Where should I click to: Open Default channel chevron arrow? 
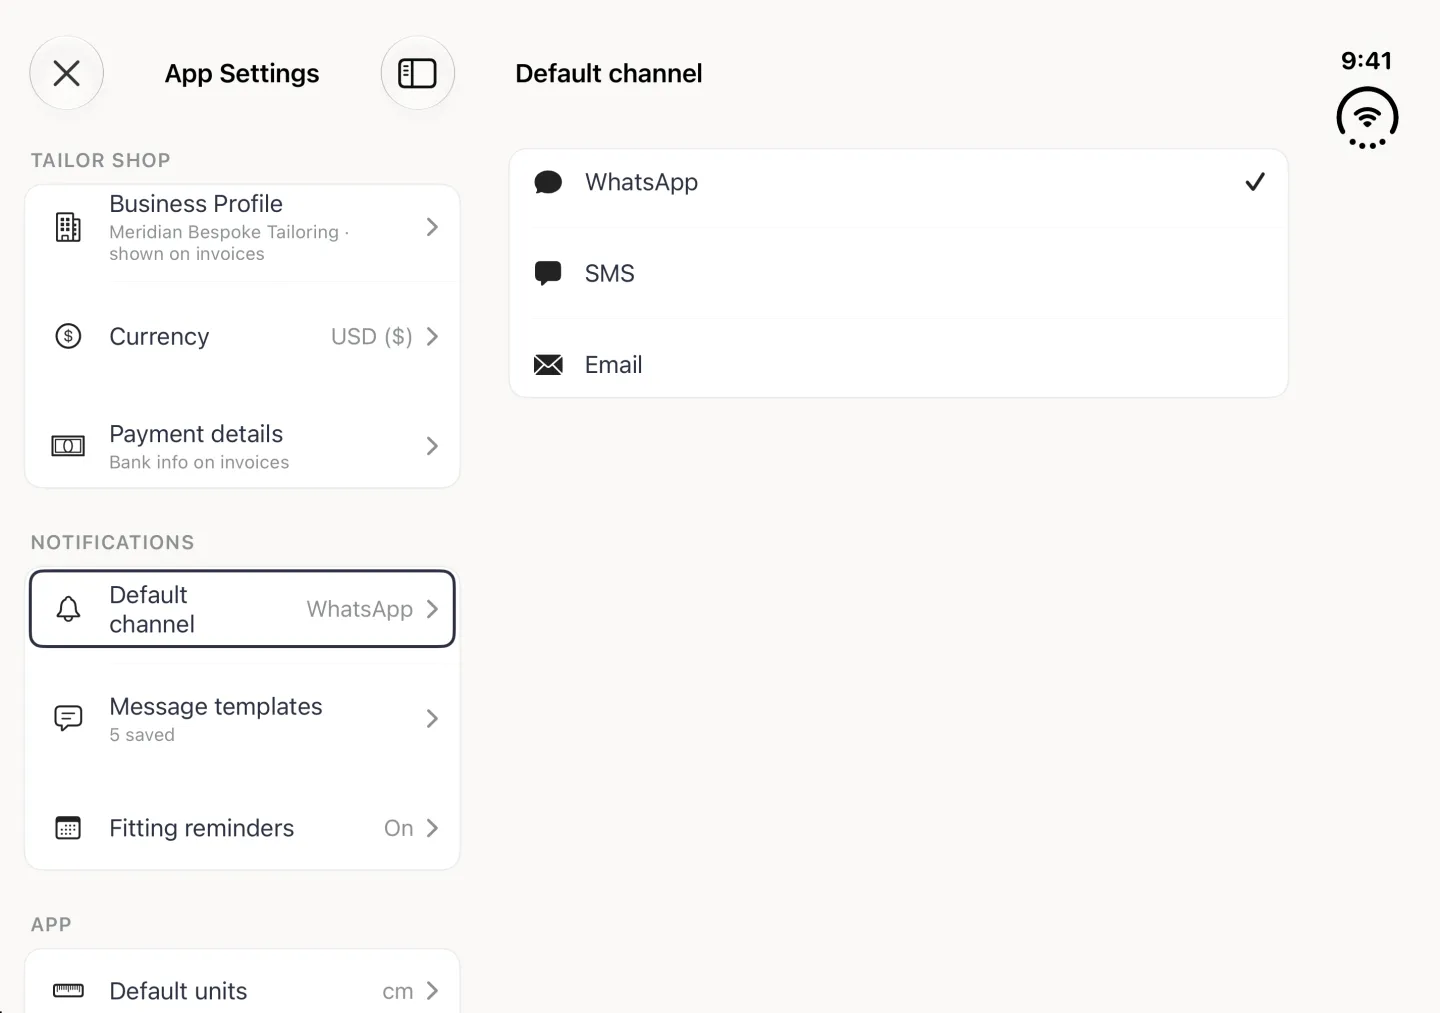(x=432, y=609)
